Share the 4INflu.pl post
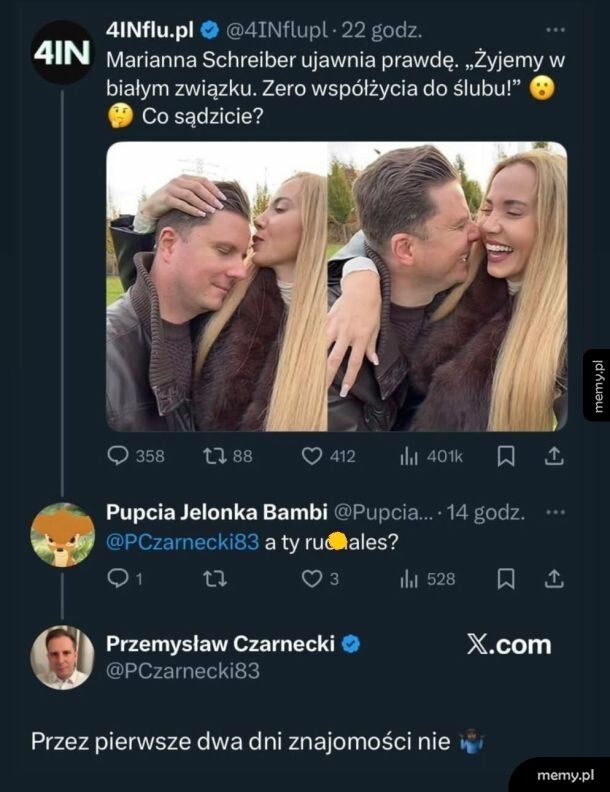Image resolution: width=610 pixels, height=792 pixels. click(x=553, y=456)
